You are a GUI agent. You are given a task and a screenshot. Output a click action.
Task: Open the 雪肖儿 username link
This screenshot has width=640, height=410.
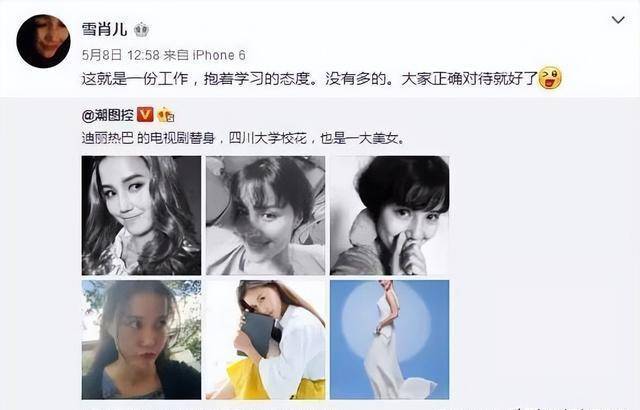click(104, 29)
